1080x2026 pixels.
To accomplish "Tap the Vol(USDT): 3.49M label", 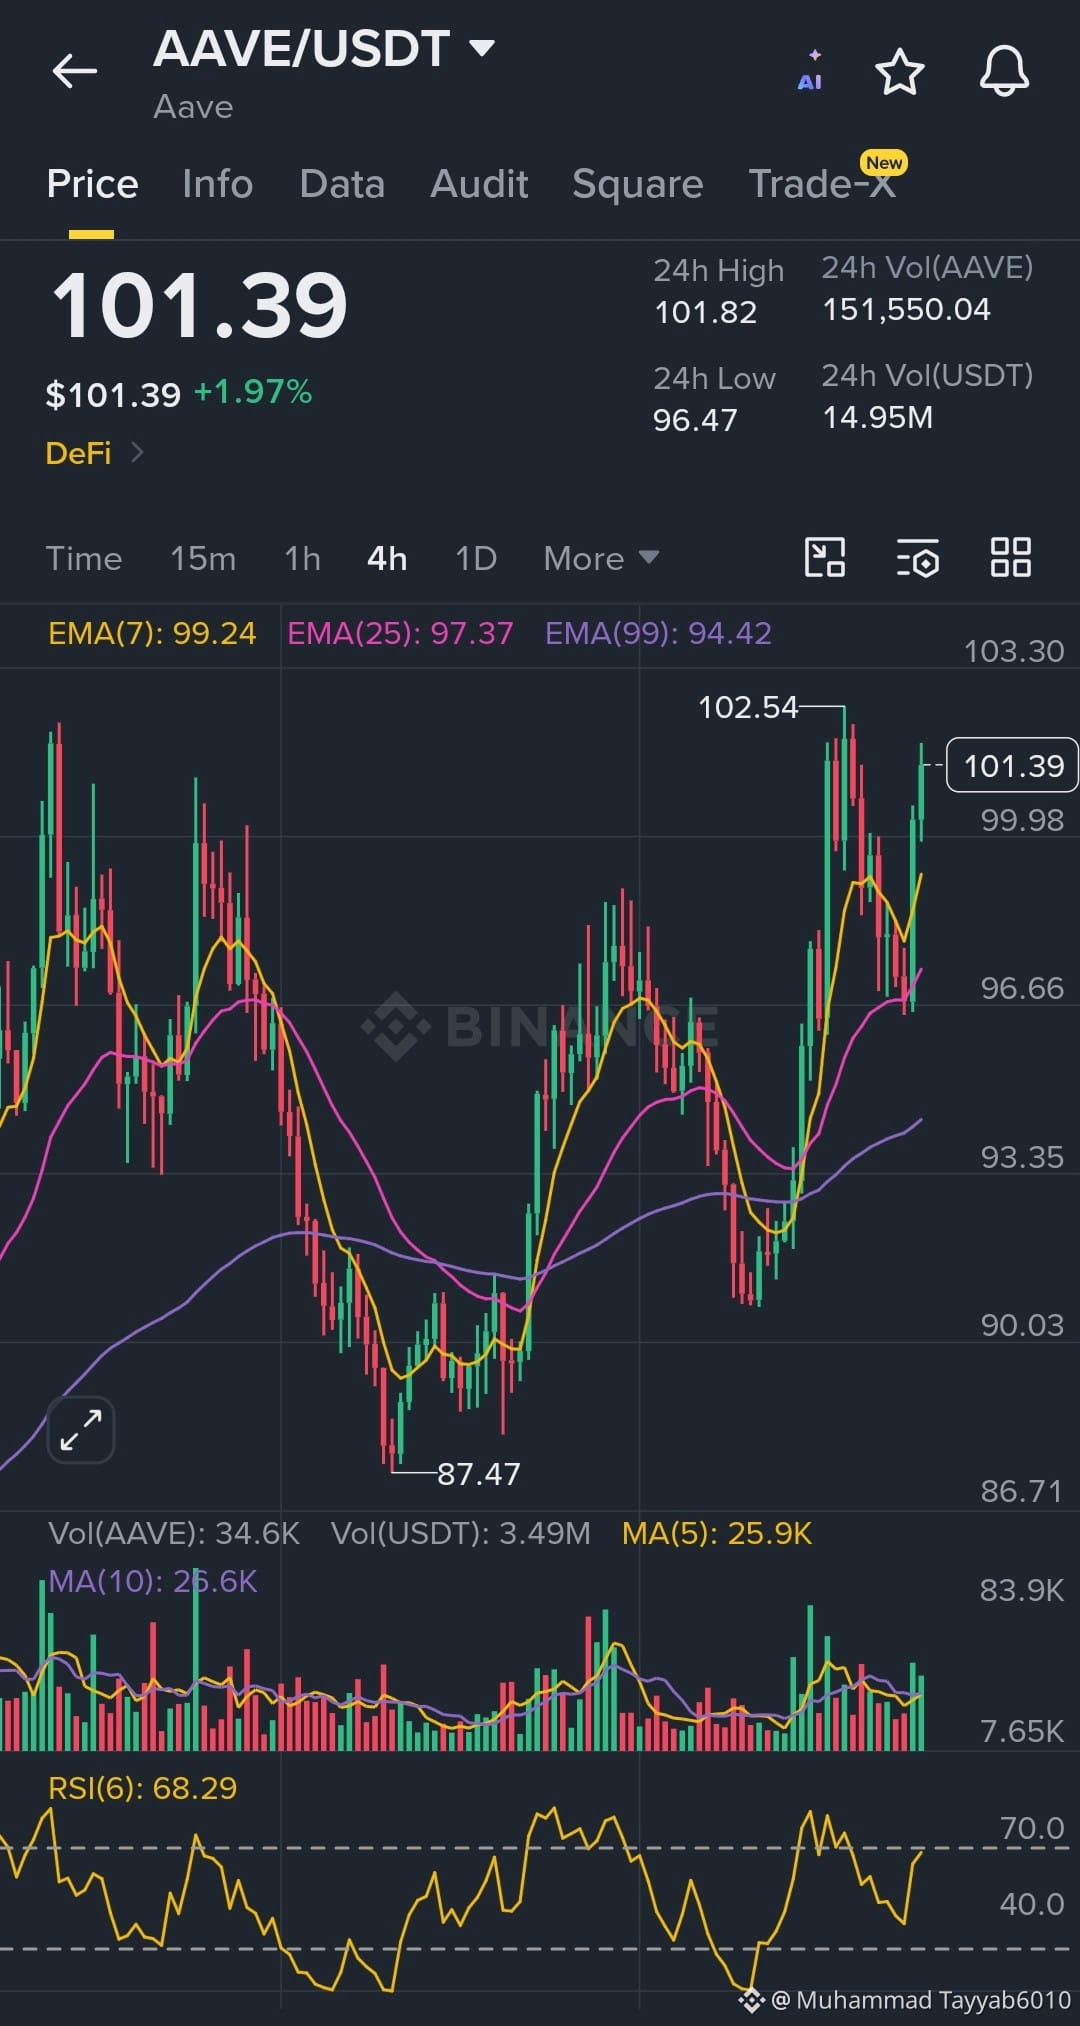I will 461,1533.
